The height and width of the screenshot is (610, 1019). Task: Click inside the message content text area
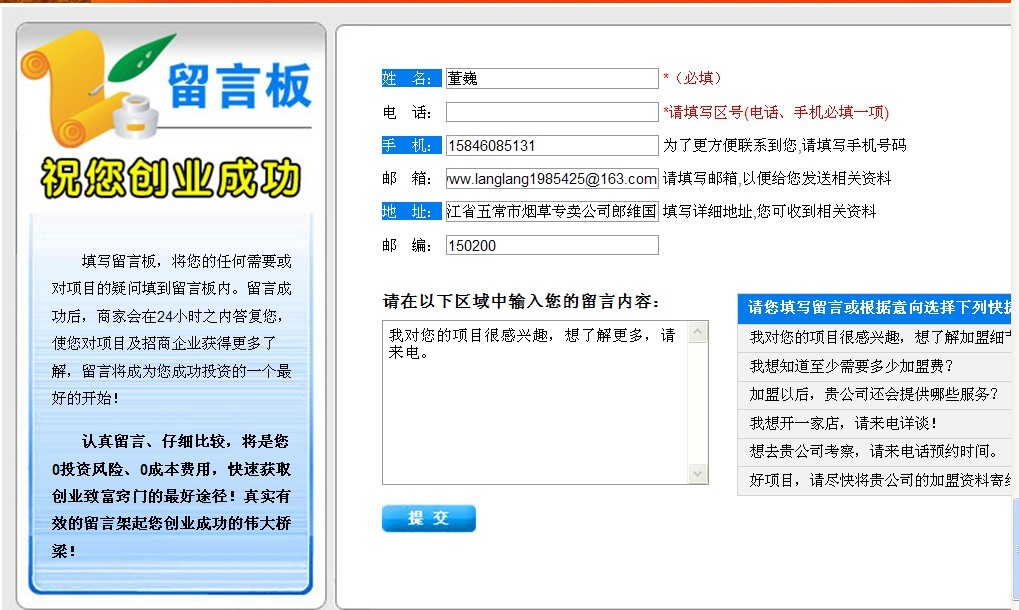coord(535,403)
